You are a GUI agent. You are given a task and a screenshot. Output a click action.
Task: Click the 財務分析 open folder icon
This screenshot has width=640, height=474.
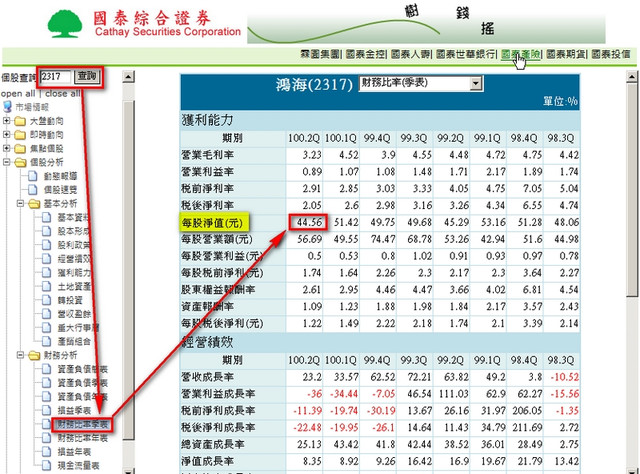click(34, 356)
